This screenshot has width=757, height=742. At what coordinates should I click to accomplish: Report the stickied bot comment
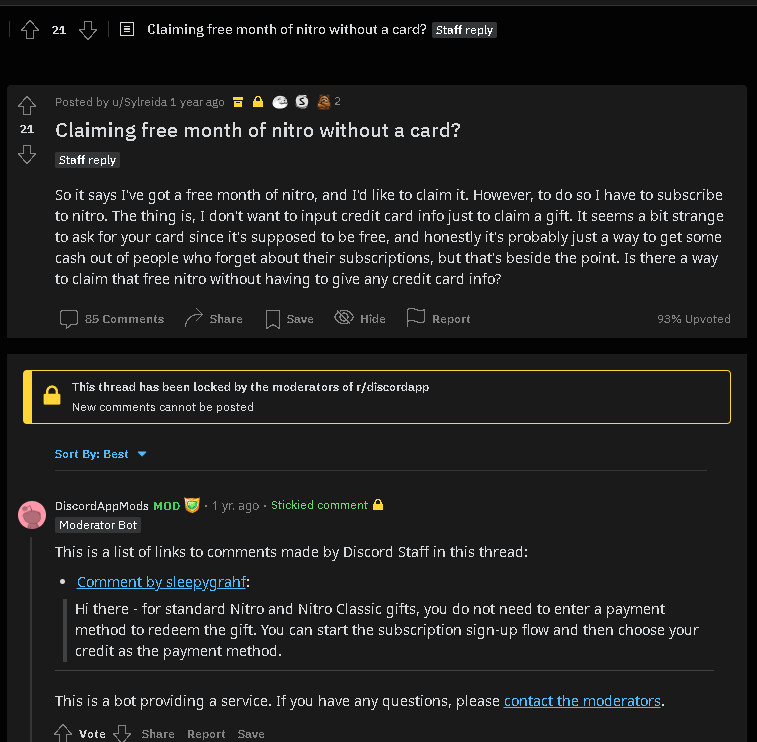pyautogui.click(x=206, y=734)
